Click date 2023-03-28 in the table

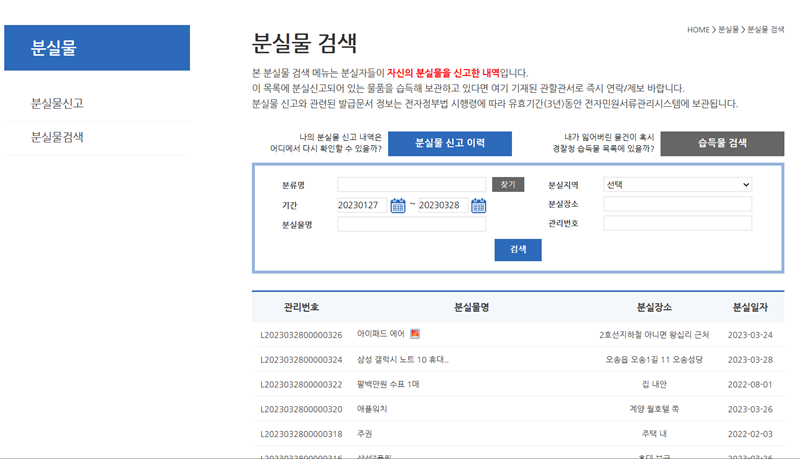750,360
